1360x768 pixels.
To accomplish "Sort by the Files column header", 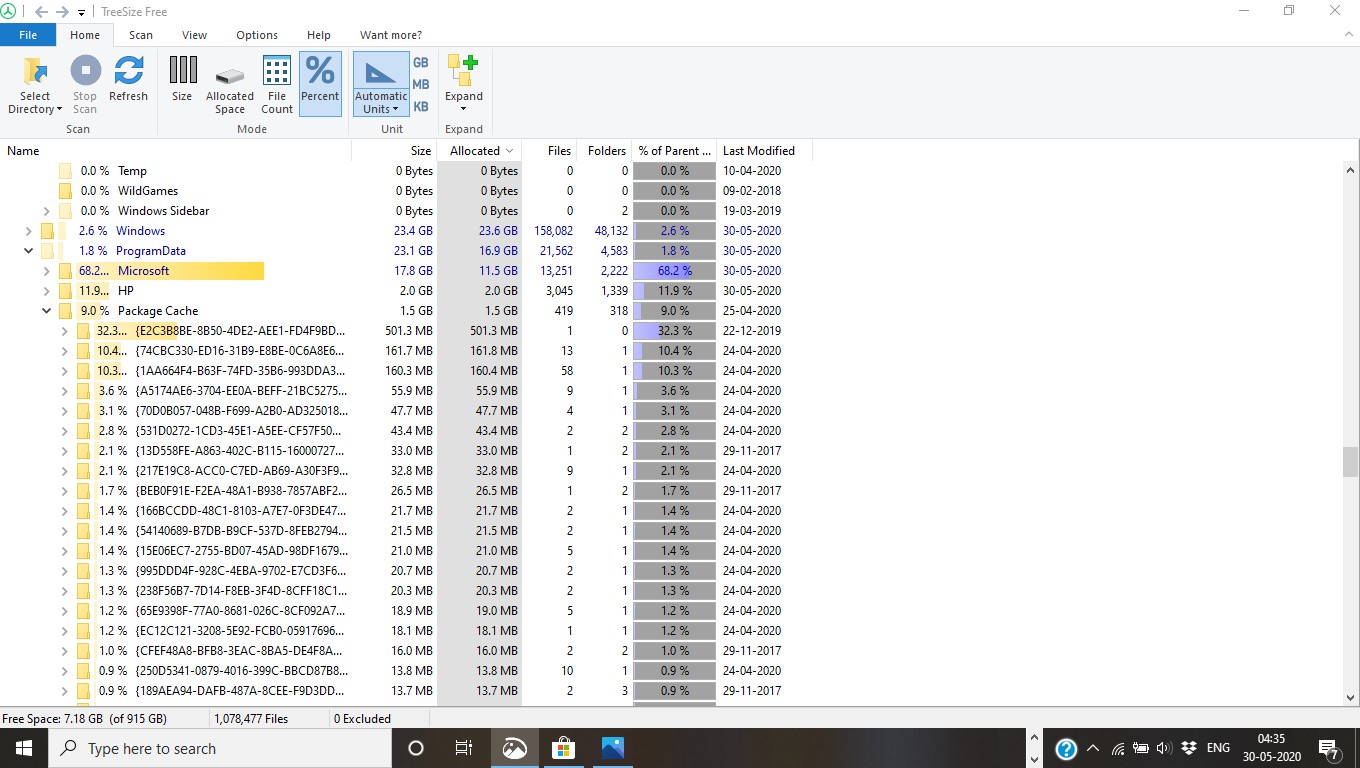I will [549, 151].
